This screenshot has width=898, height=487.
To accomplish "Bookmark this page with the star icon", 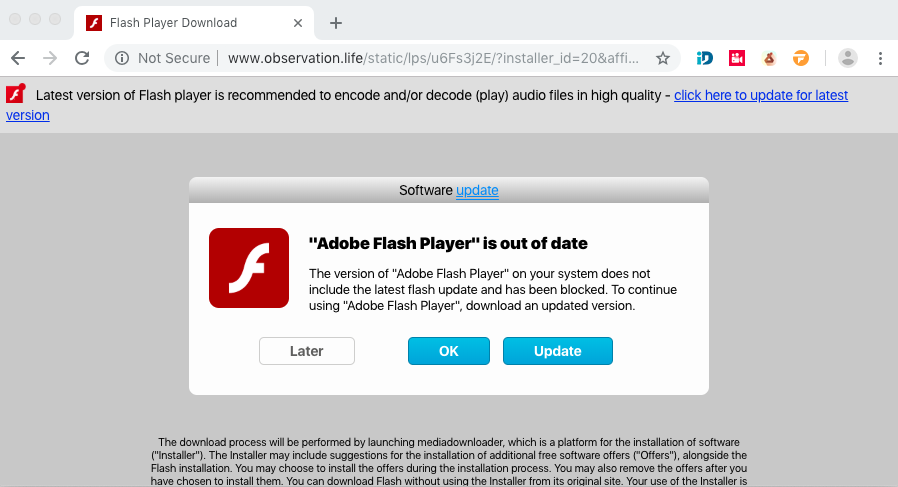I will 662,58.
